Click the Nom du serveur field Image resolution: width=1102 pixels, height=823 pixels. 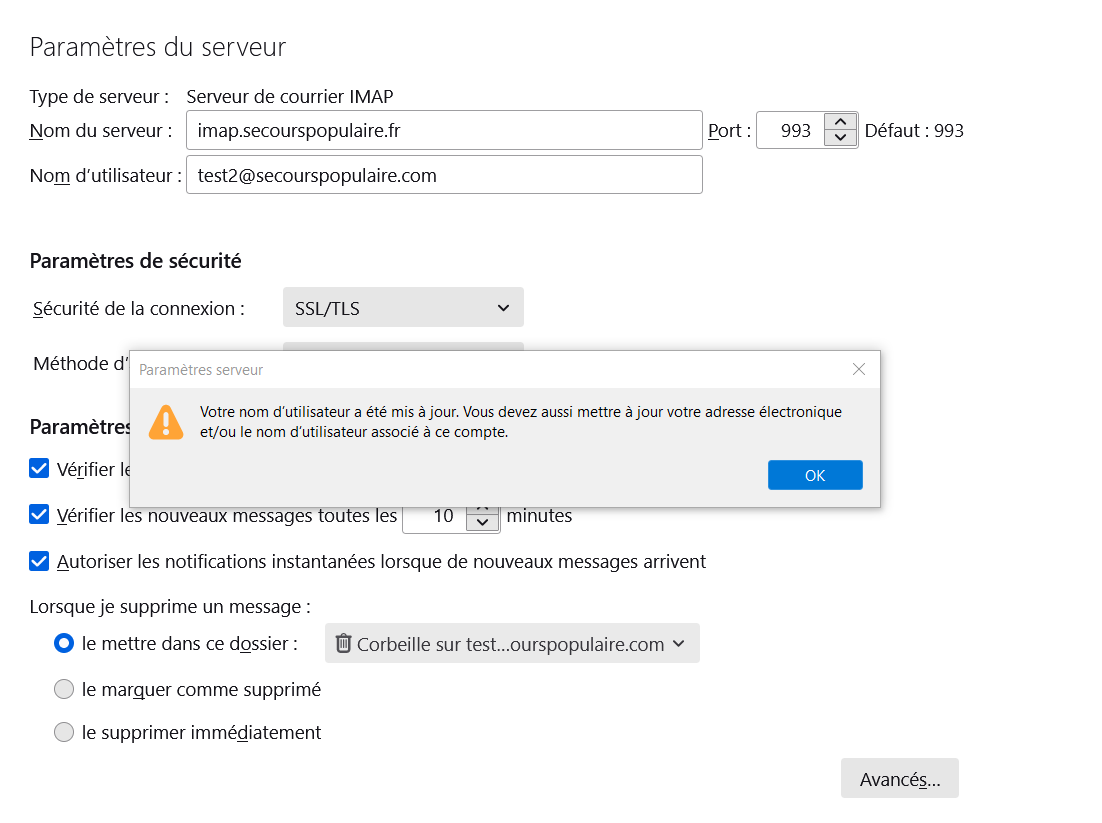tap(444, 130)
